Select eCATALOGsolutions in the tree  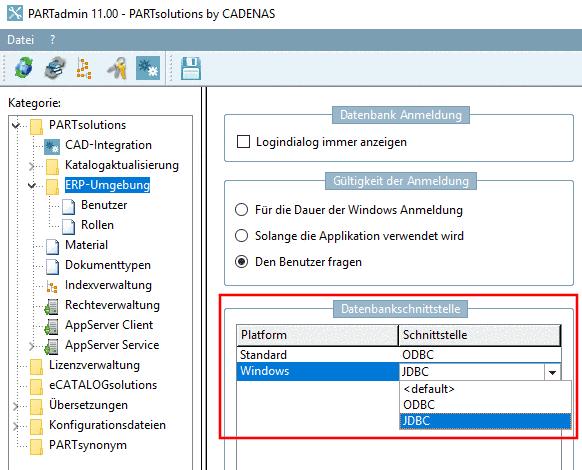(103, 385)
